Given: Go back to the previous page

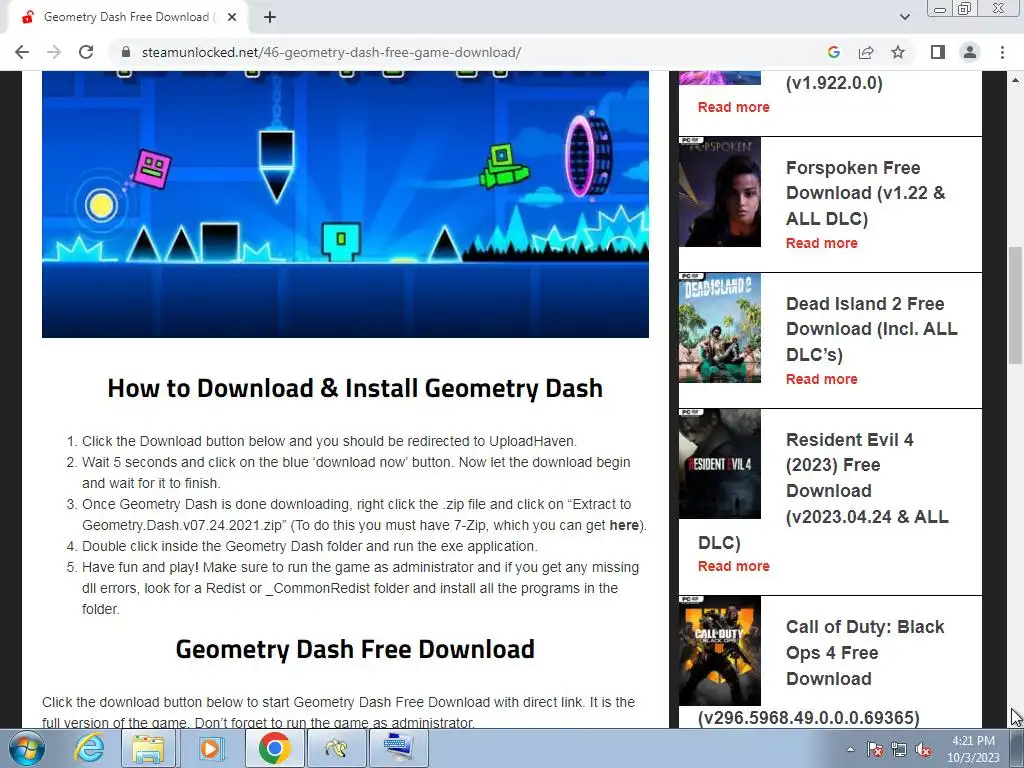Looking at the screenshot, I should (22, 52).
